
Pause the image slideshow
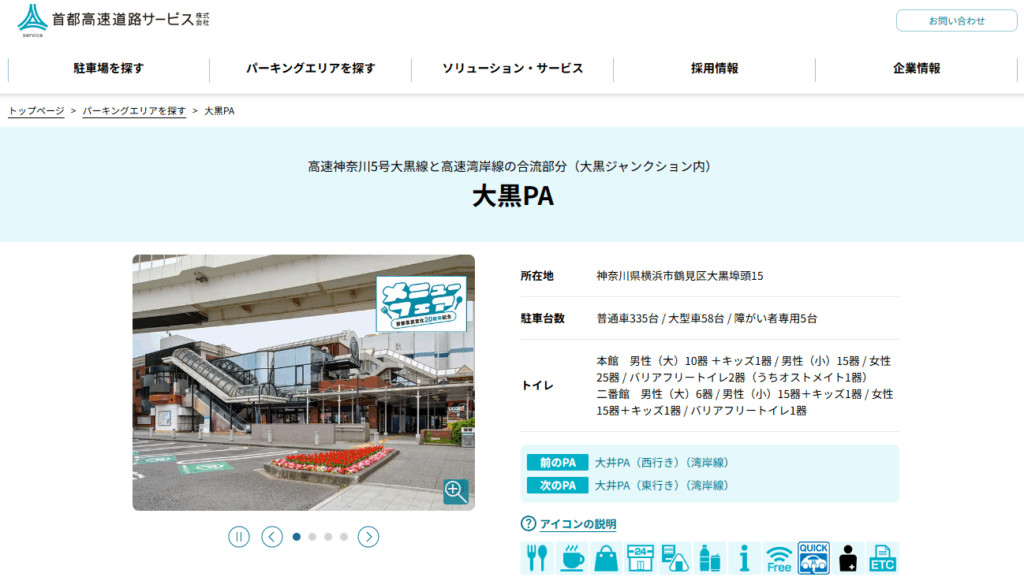pyautogui.click(x=238, y=537)
